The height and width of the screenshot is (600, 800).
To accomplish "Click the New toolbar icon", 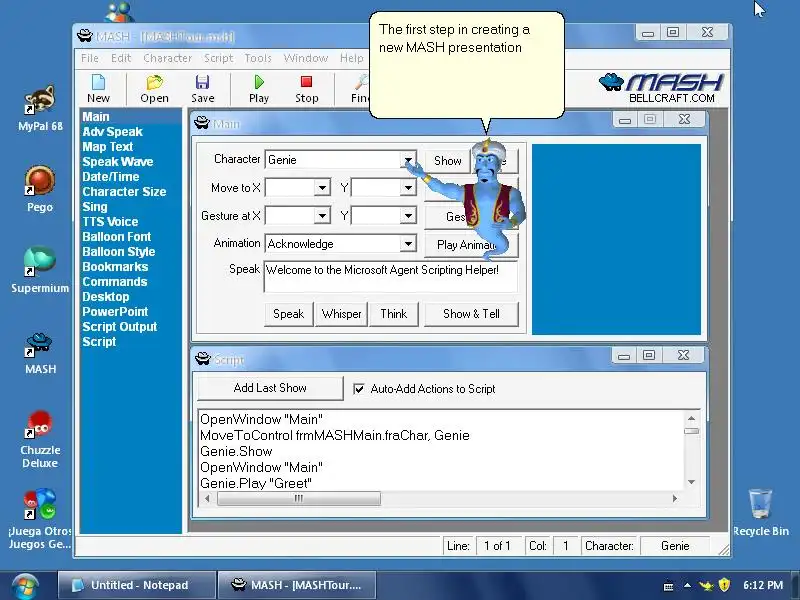I will click(x=98, y=88).
